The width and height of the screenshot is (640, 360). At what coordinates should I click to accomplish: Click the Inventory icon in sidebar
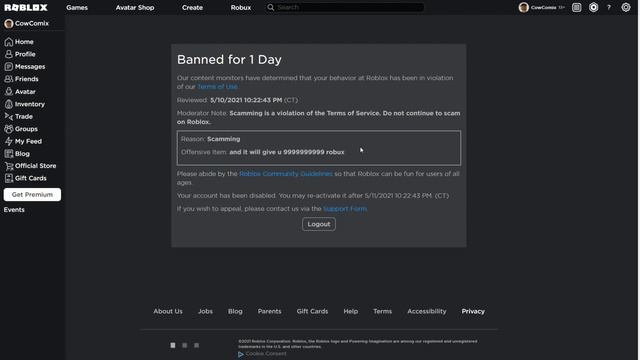(9, 104)
